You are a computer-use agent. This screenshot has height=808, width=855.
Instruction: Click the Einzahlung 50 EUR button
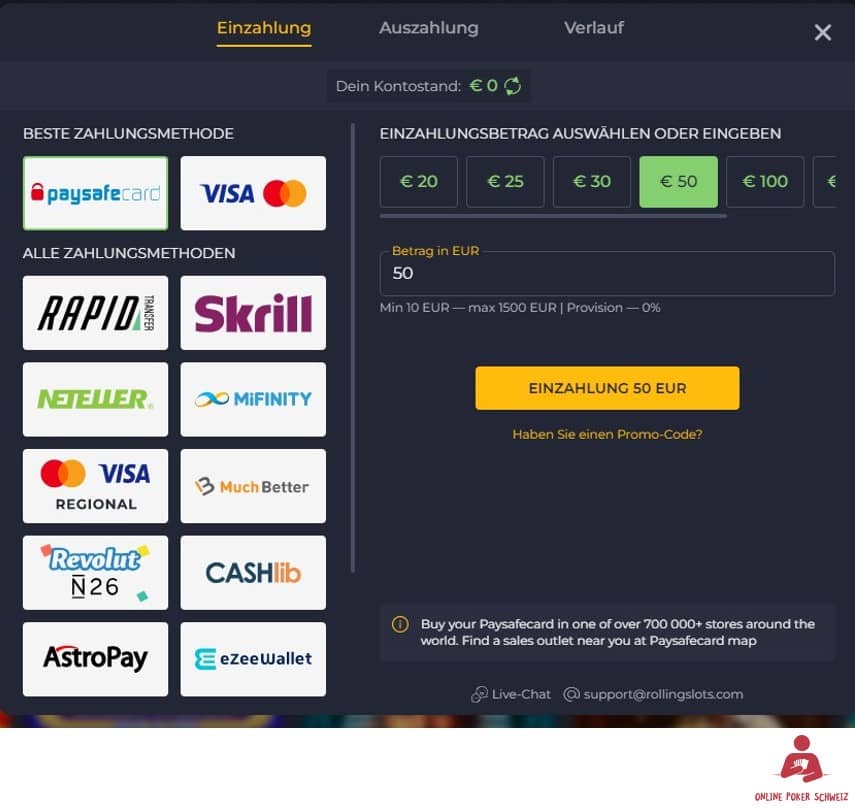click(x=607, y=388)
